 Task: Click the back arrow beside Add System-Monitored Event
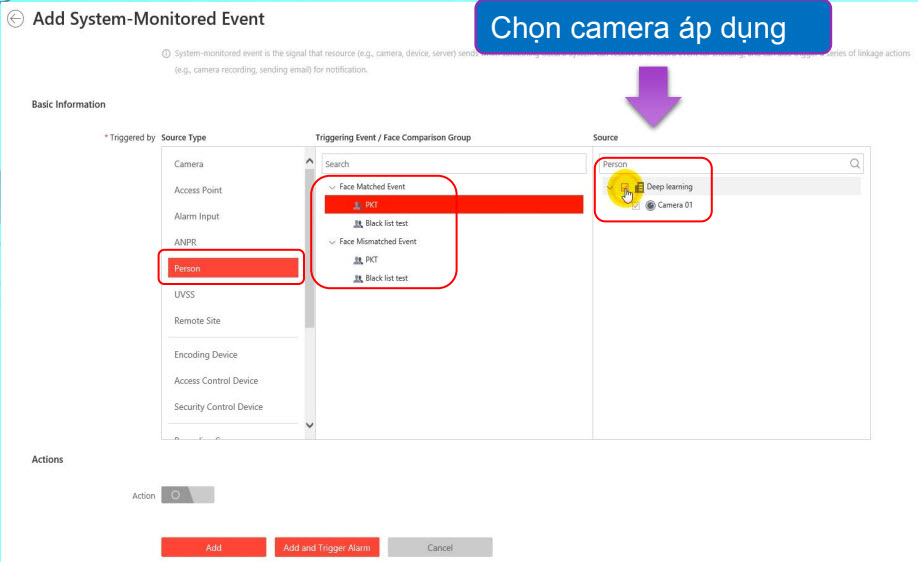click(15, 19)
